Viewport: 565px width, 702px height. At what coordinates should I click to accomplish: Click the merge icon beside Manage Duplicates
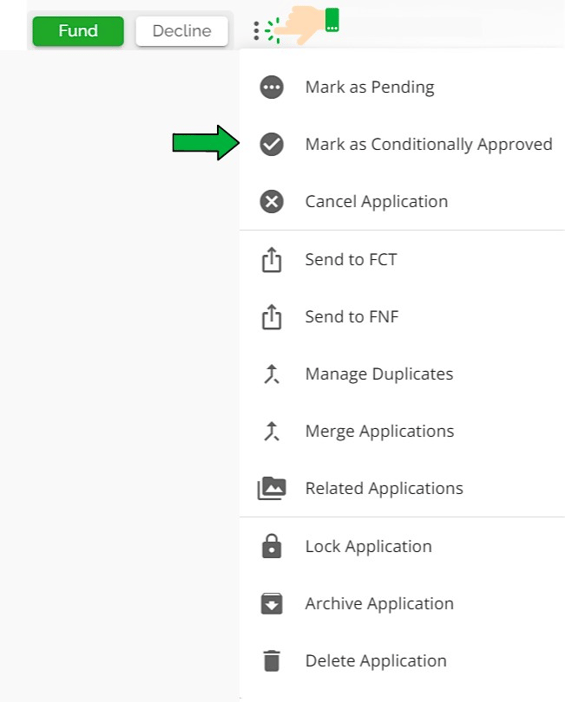271,374
